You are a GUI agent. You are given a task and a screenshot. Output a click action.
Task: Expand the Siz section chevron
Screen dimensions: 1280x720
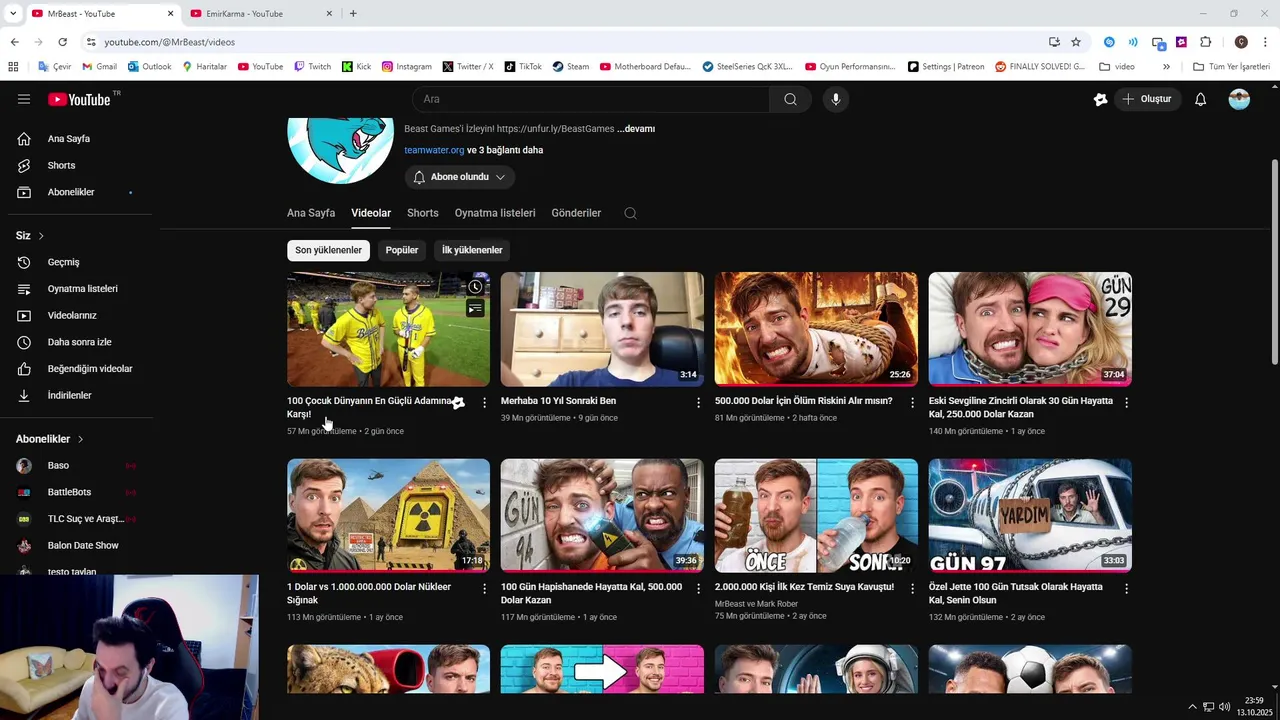click(x=41, y=236)
